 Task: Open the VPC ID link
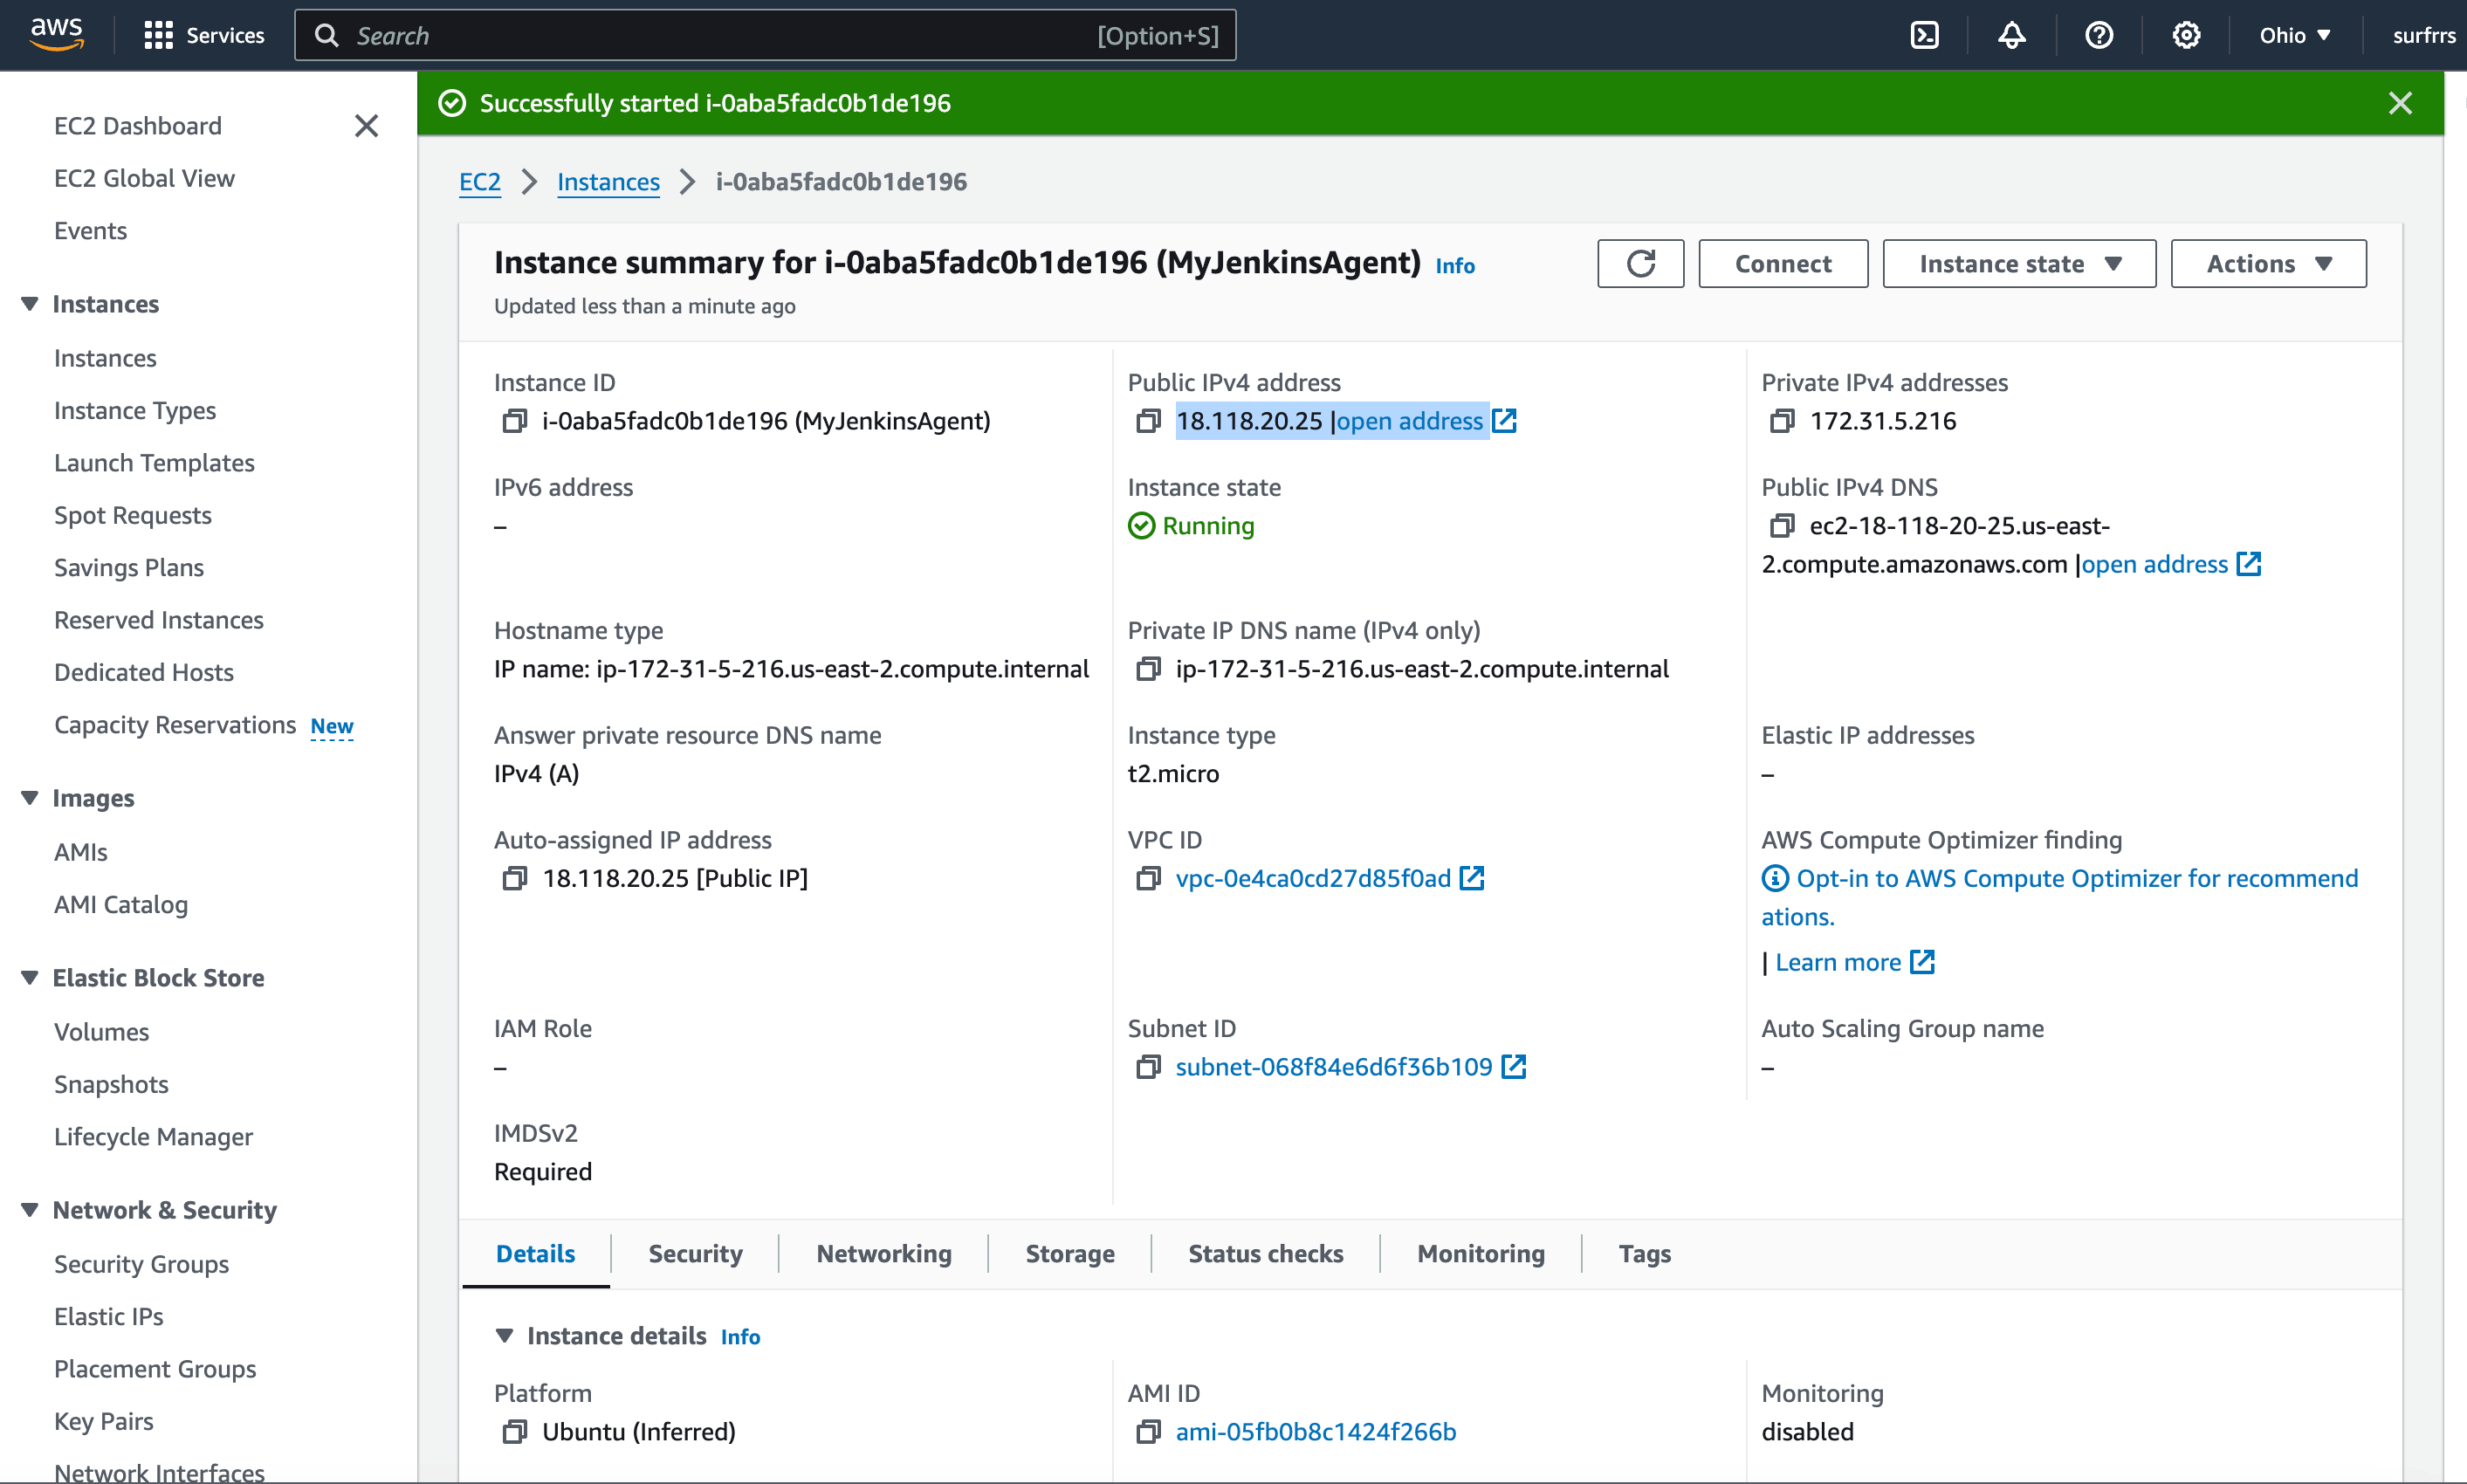pos(1312,878)
